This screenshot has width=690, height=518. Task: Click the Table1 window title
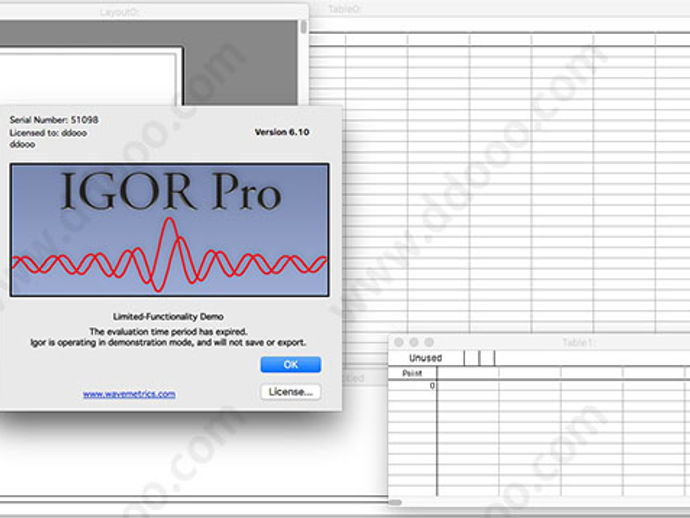pos(577,342)
